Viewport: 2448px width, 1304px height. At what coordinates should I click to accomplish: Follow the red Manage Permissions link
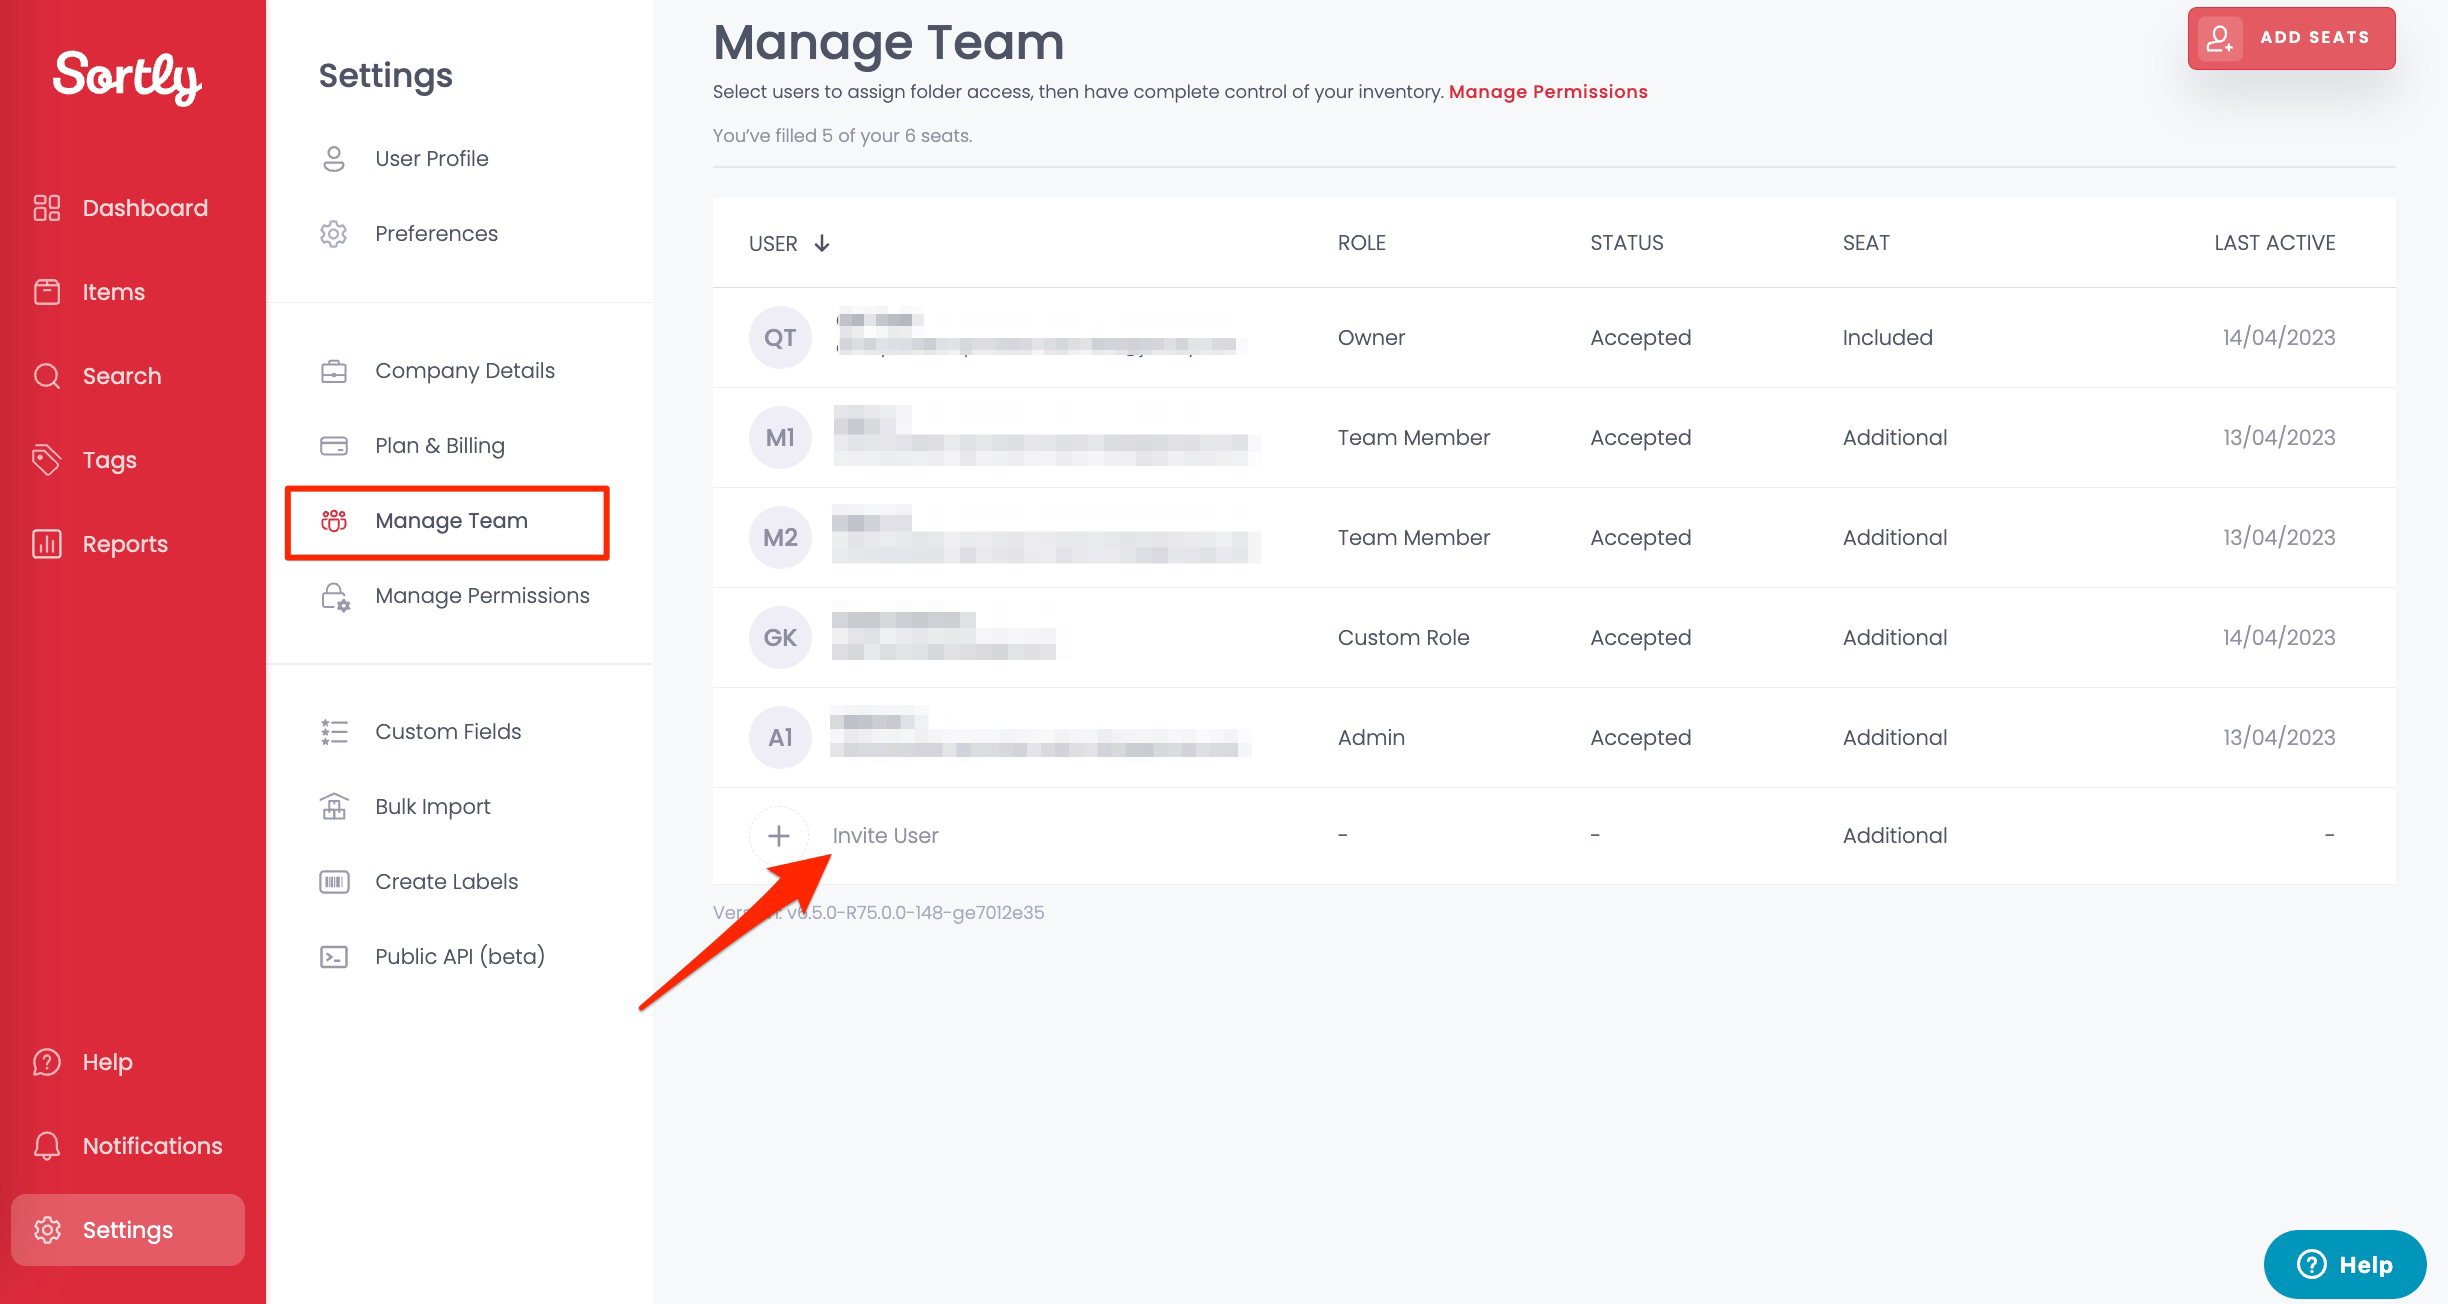(x=1548, y=92)
